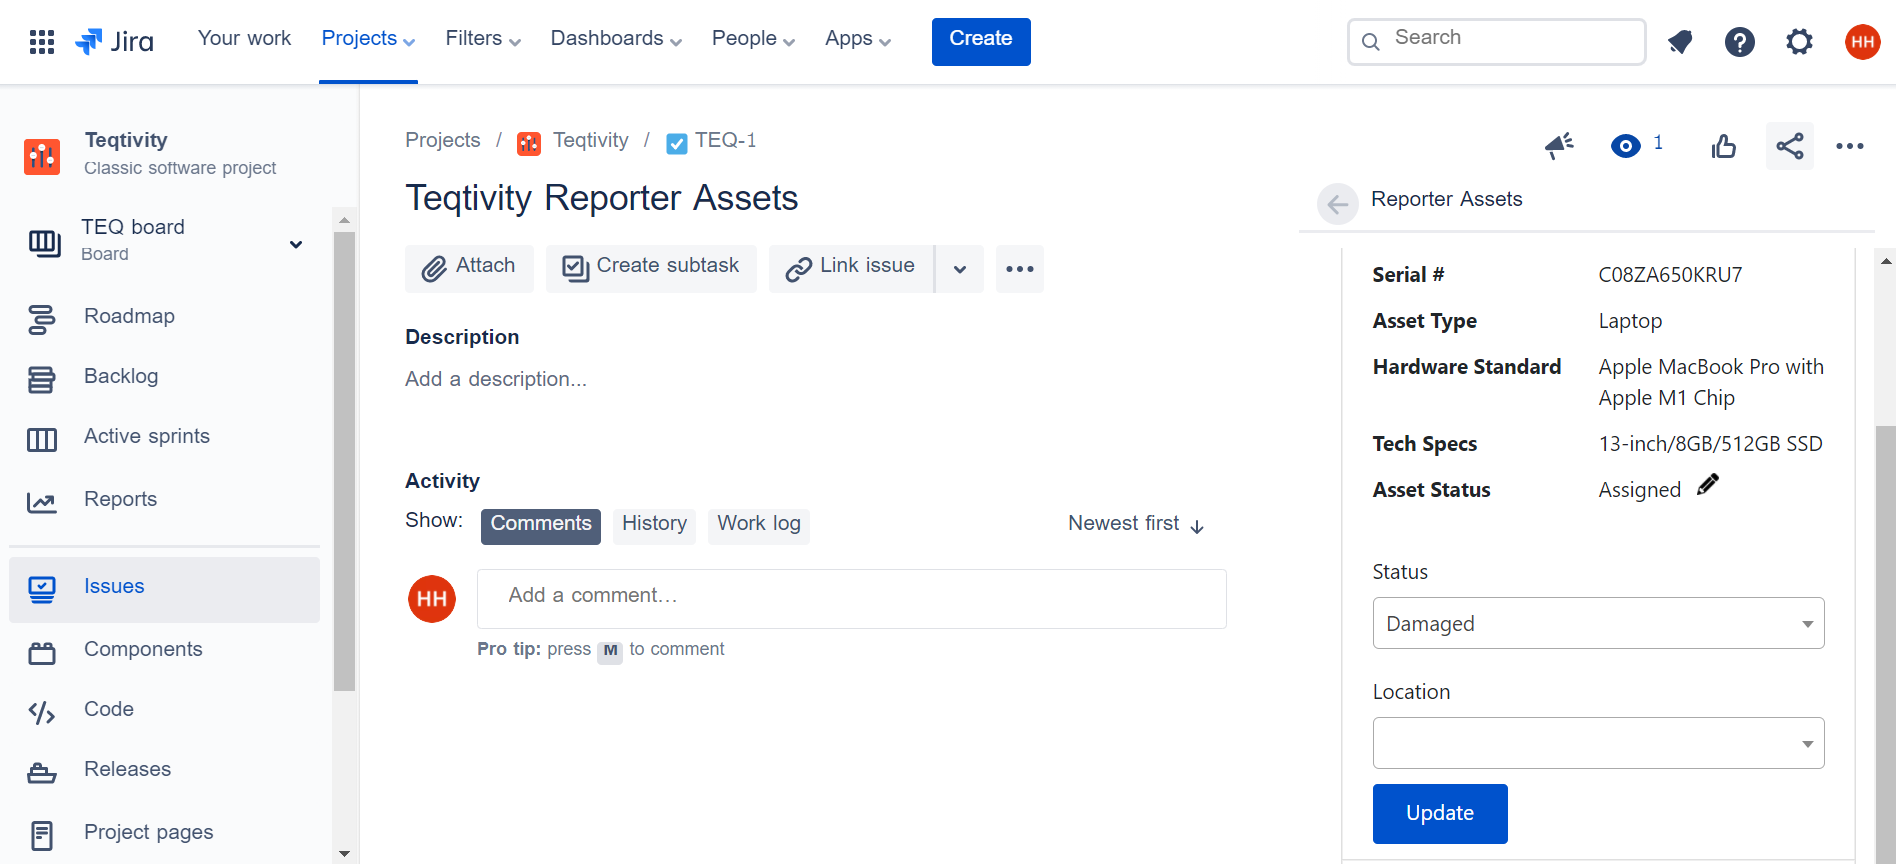Open Releases in the sidebar
The width and height of the screenshot is (1896, 864).
[x=165, y=771]
